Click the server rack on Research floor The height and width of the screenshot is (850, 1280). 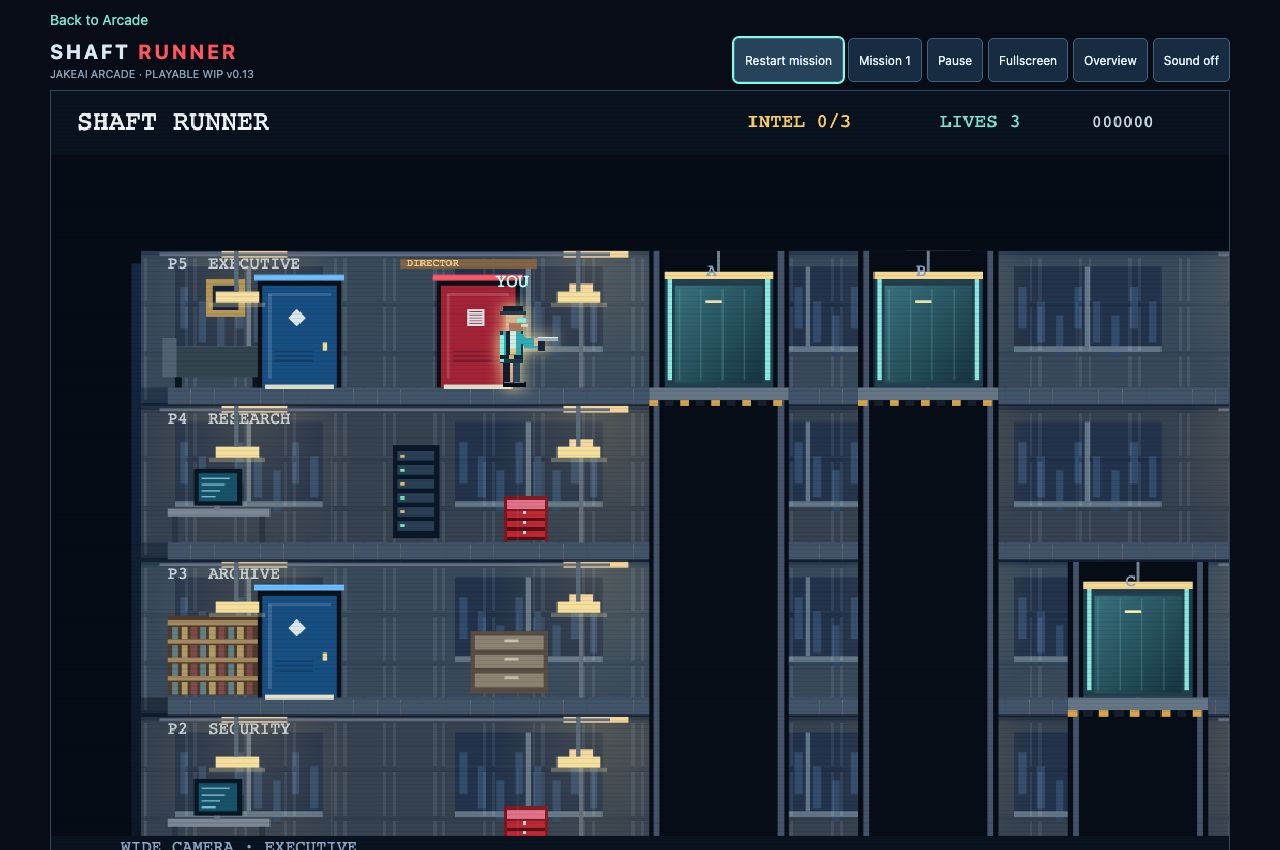(x=416, y=491)
